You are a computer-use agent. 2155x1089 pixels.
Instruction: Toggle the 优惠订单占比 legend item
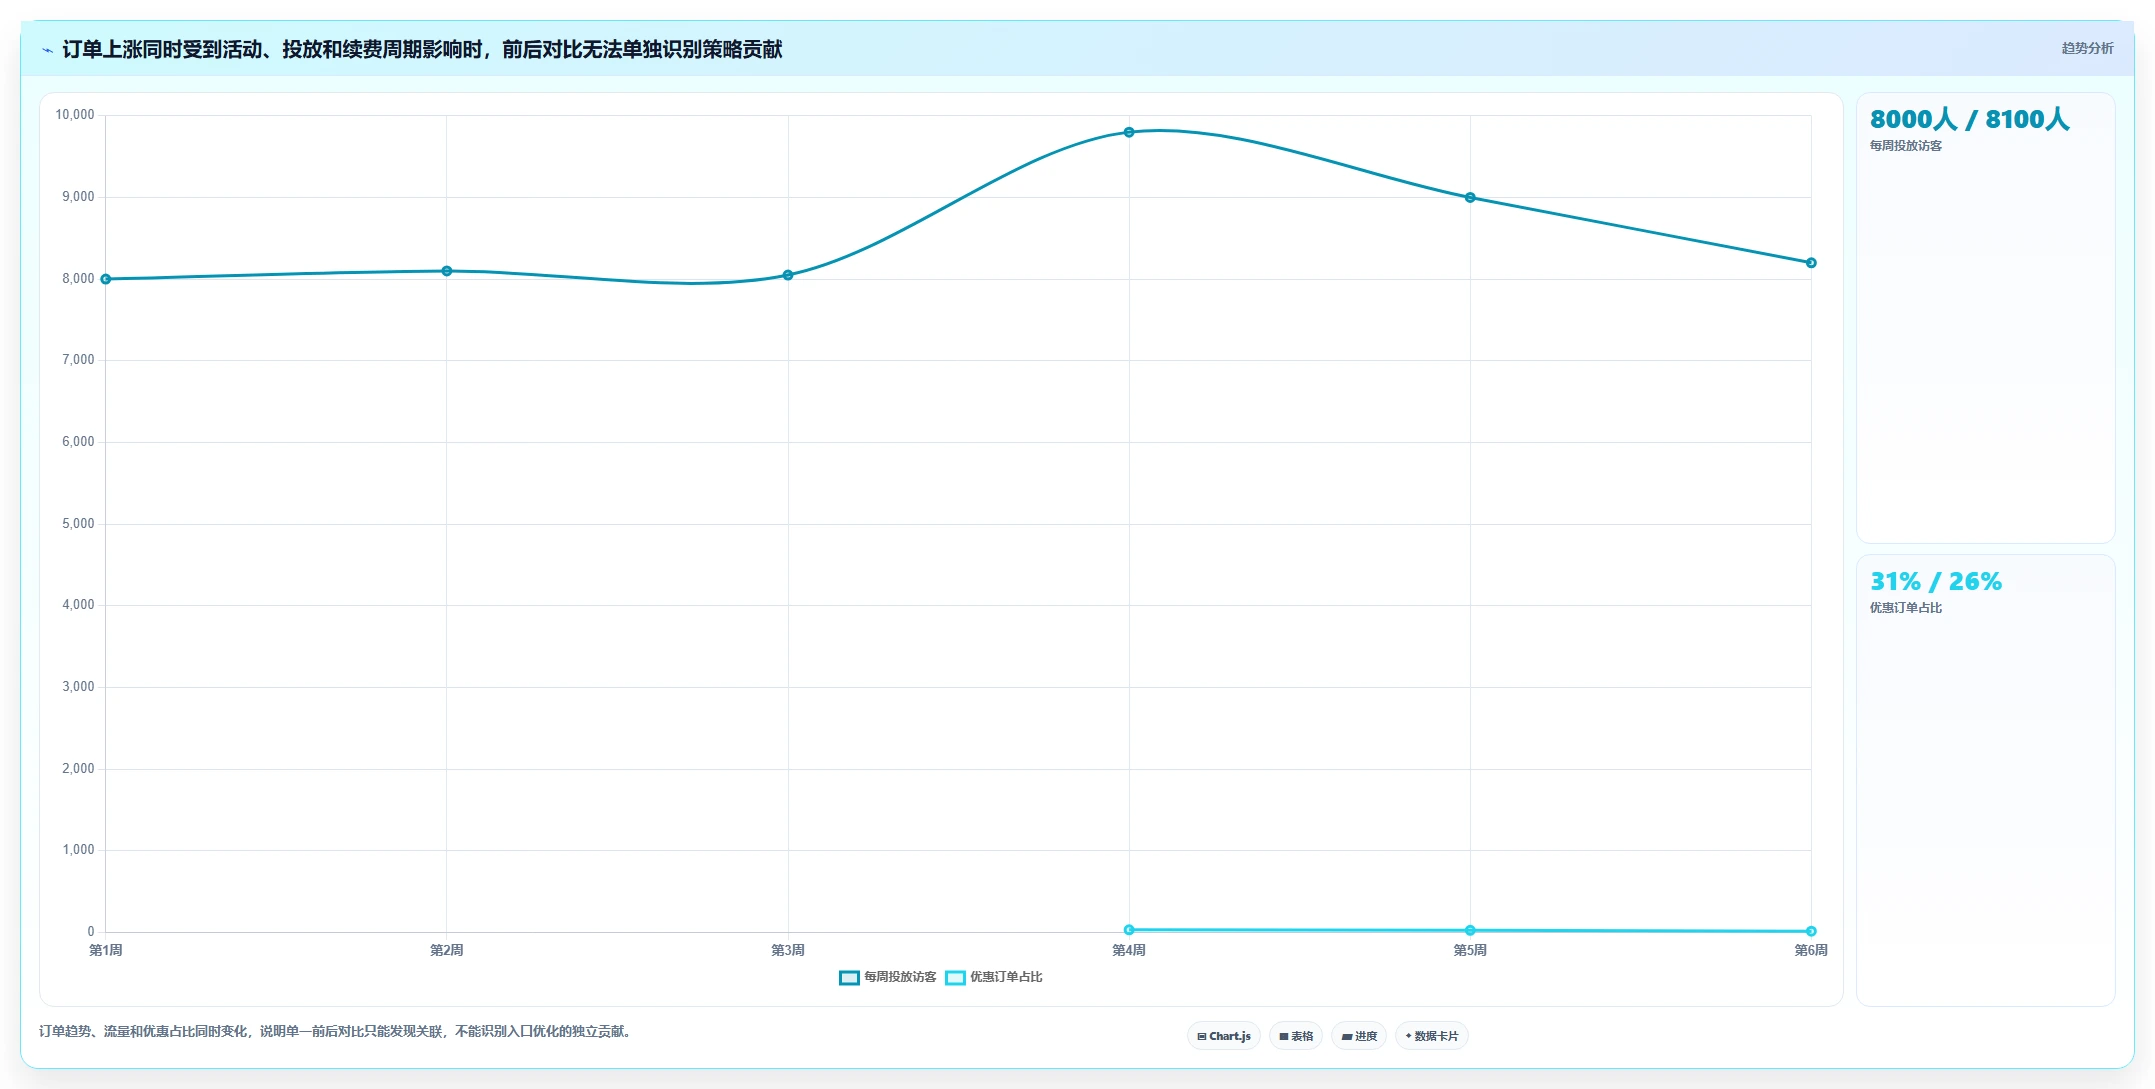click(994, 977)
